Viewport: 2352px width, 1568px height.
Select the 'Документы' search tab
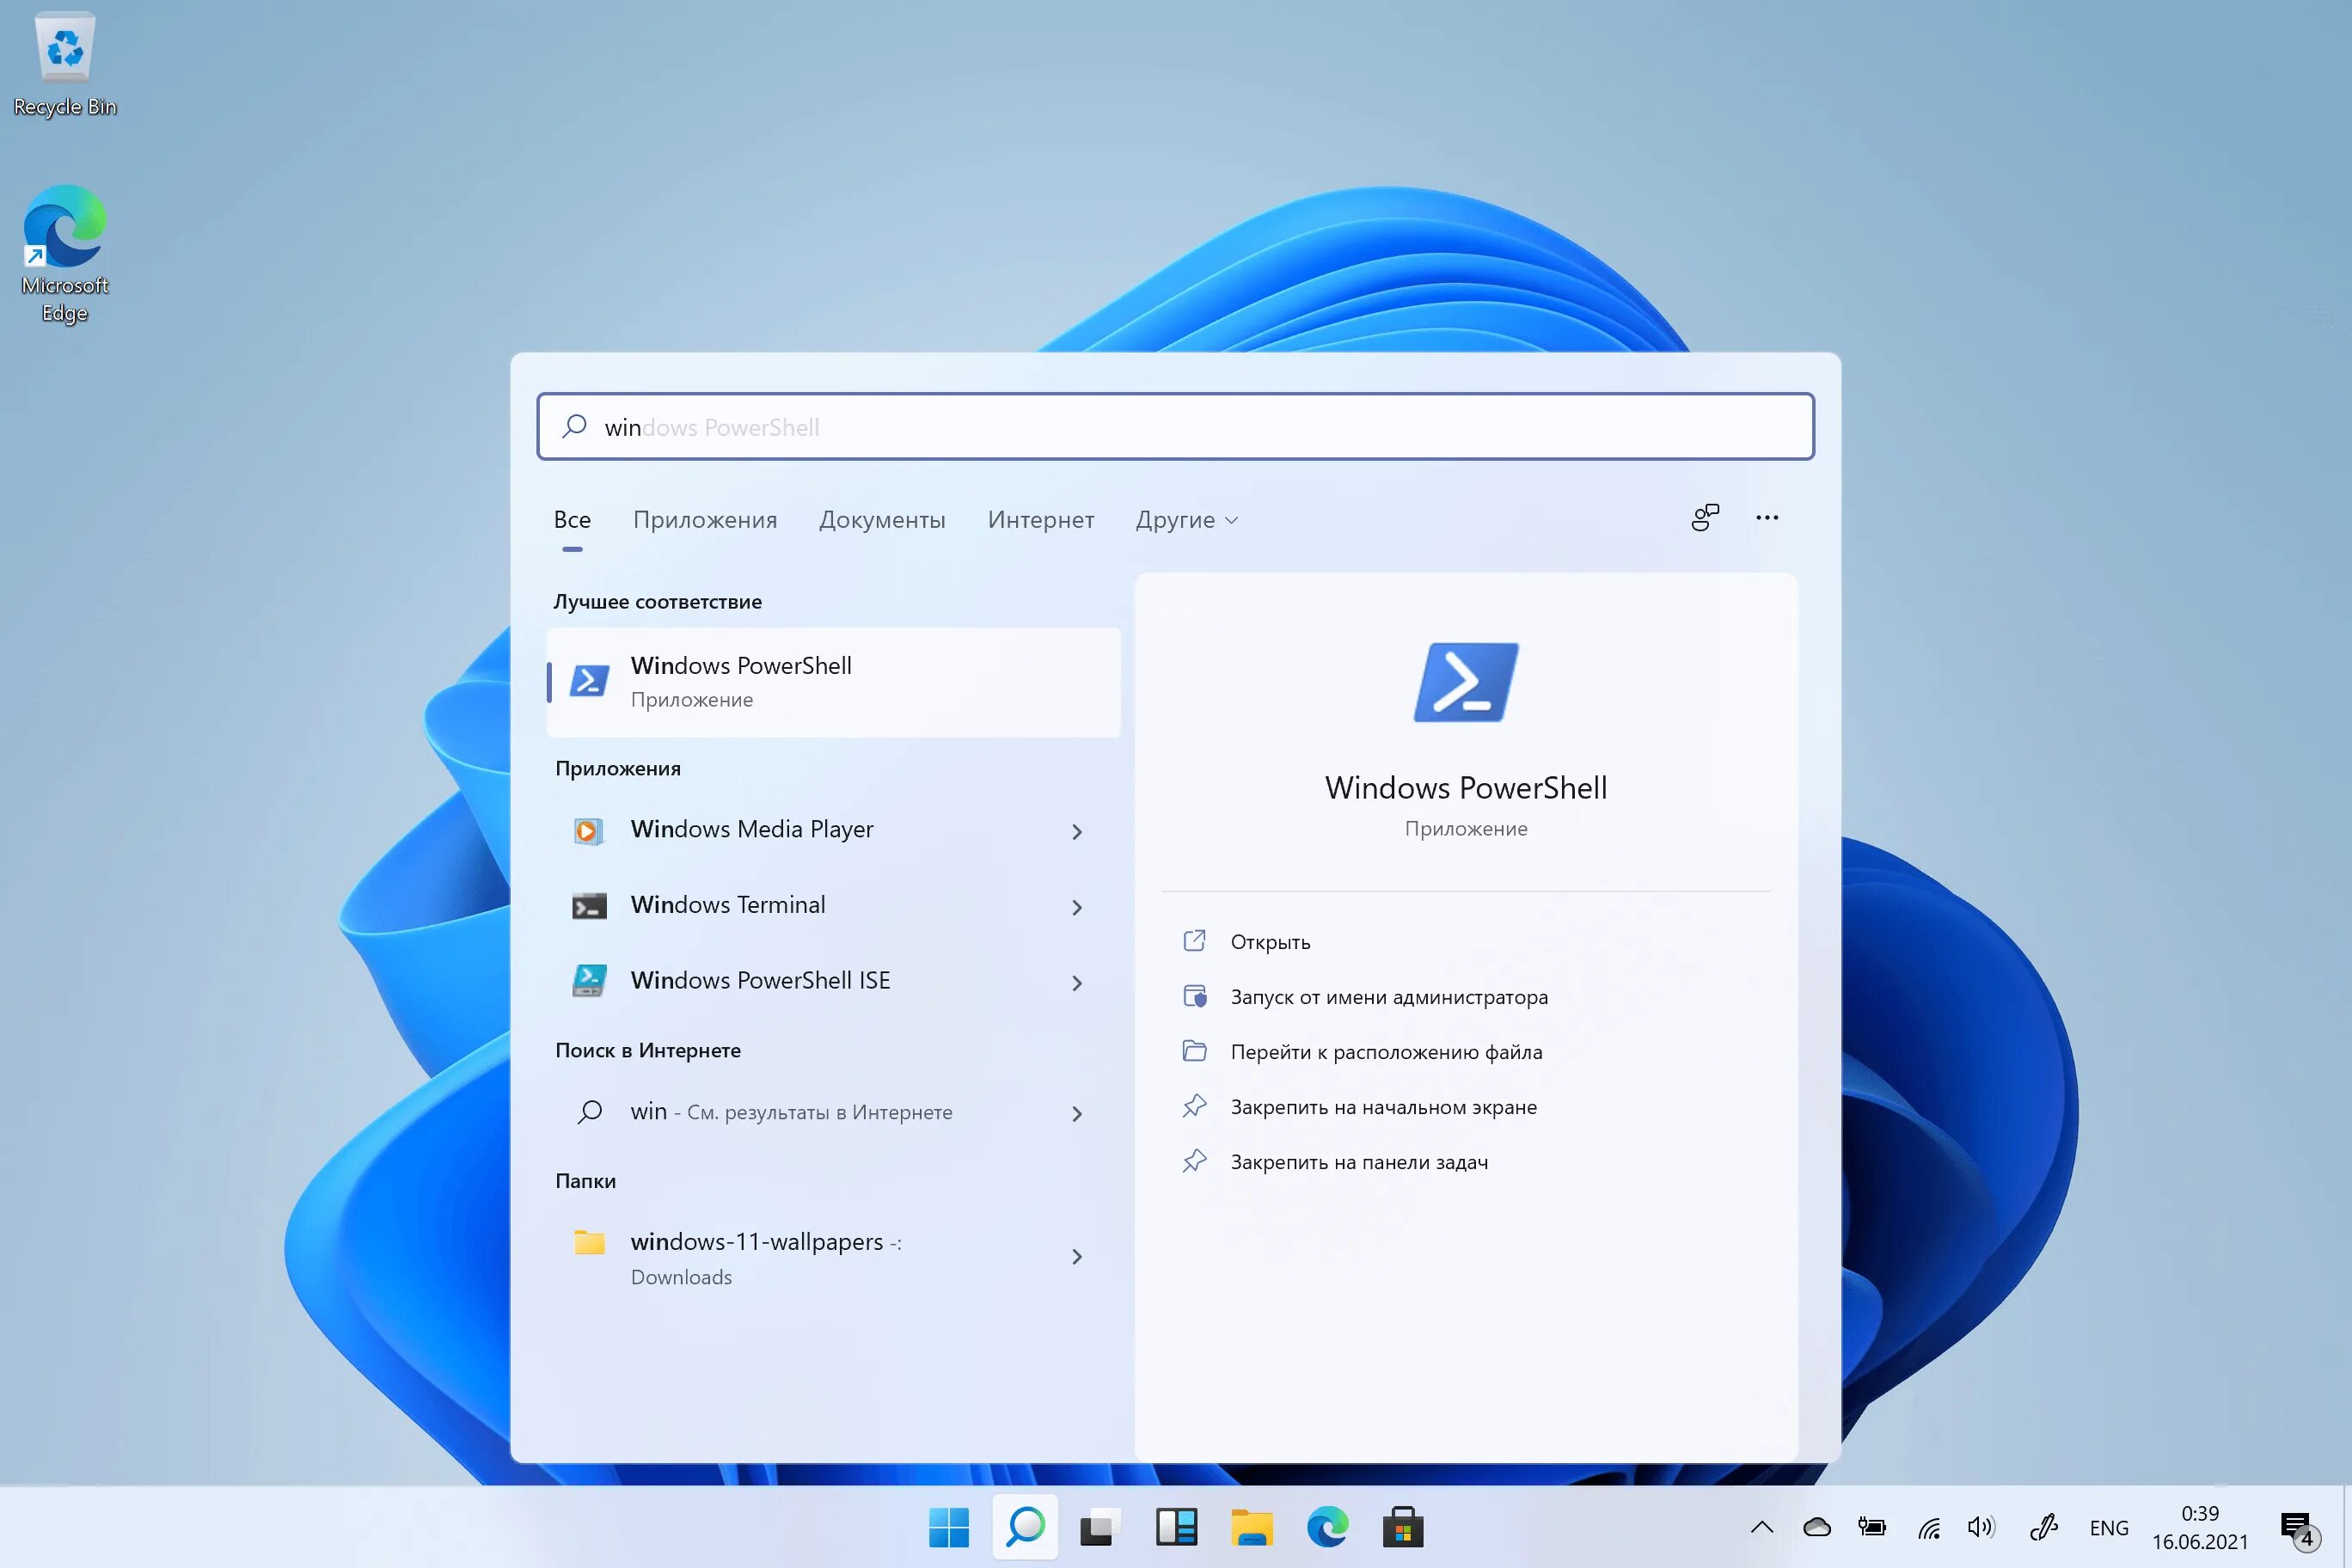884,520
